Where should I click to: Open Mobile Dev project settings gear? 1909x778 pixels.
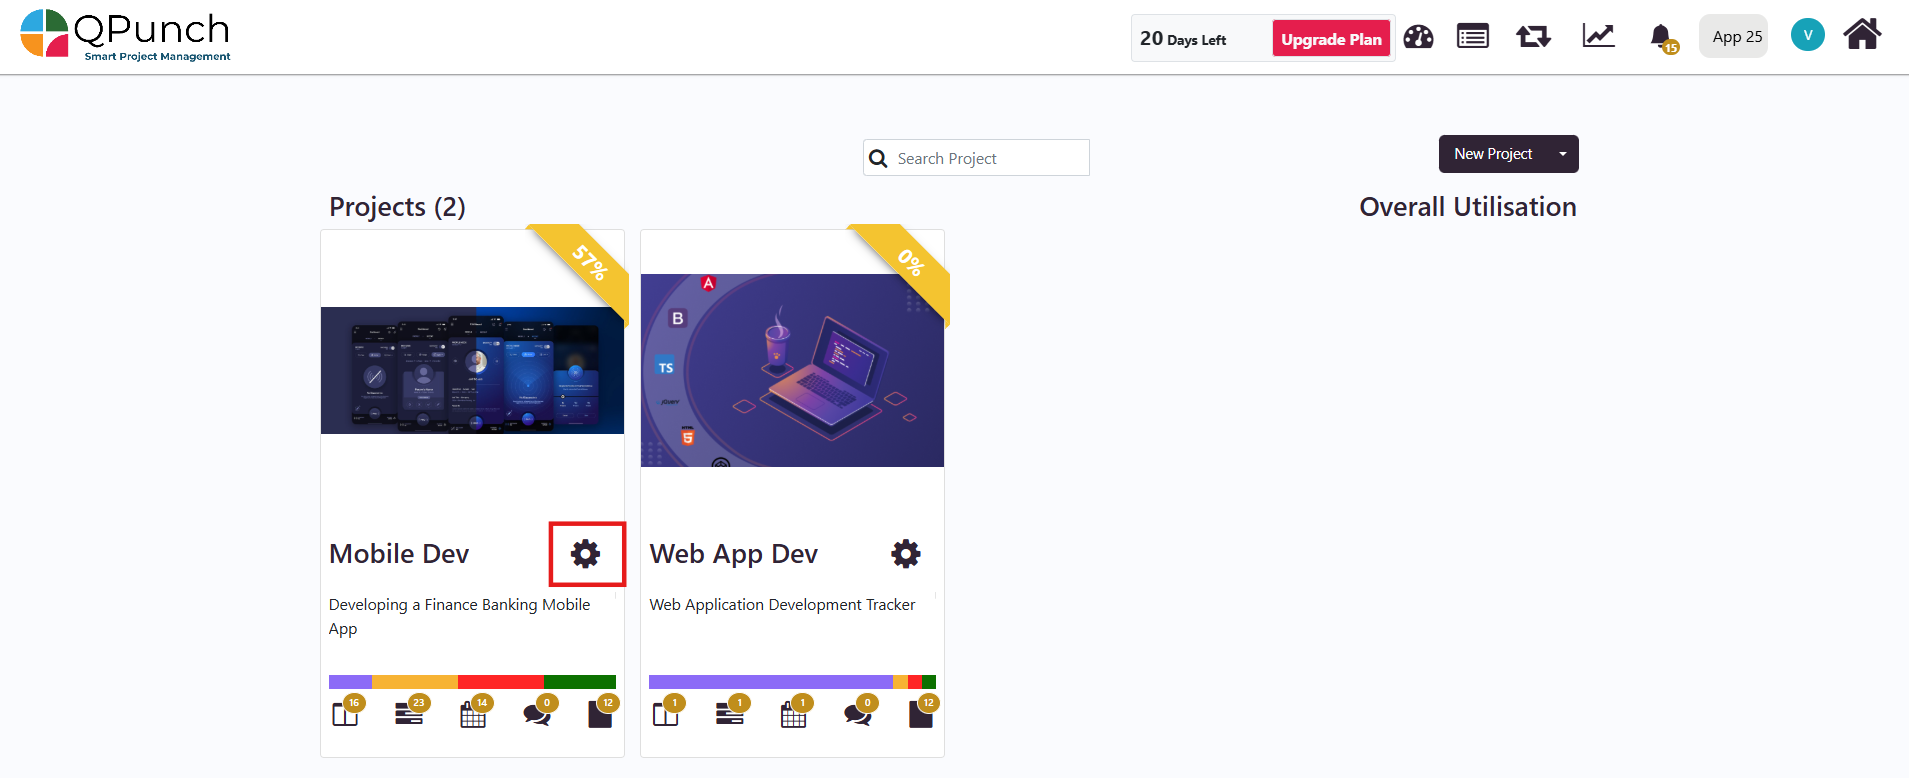click(x=585, y=553)
